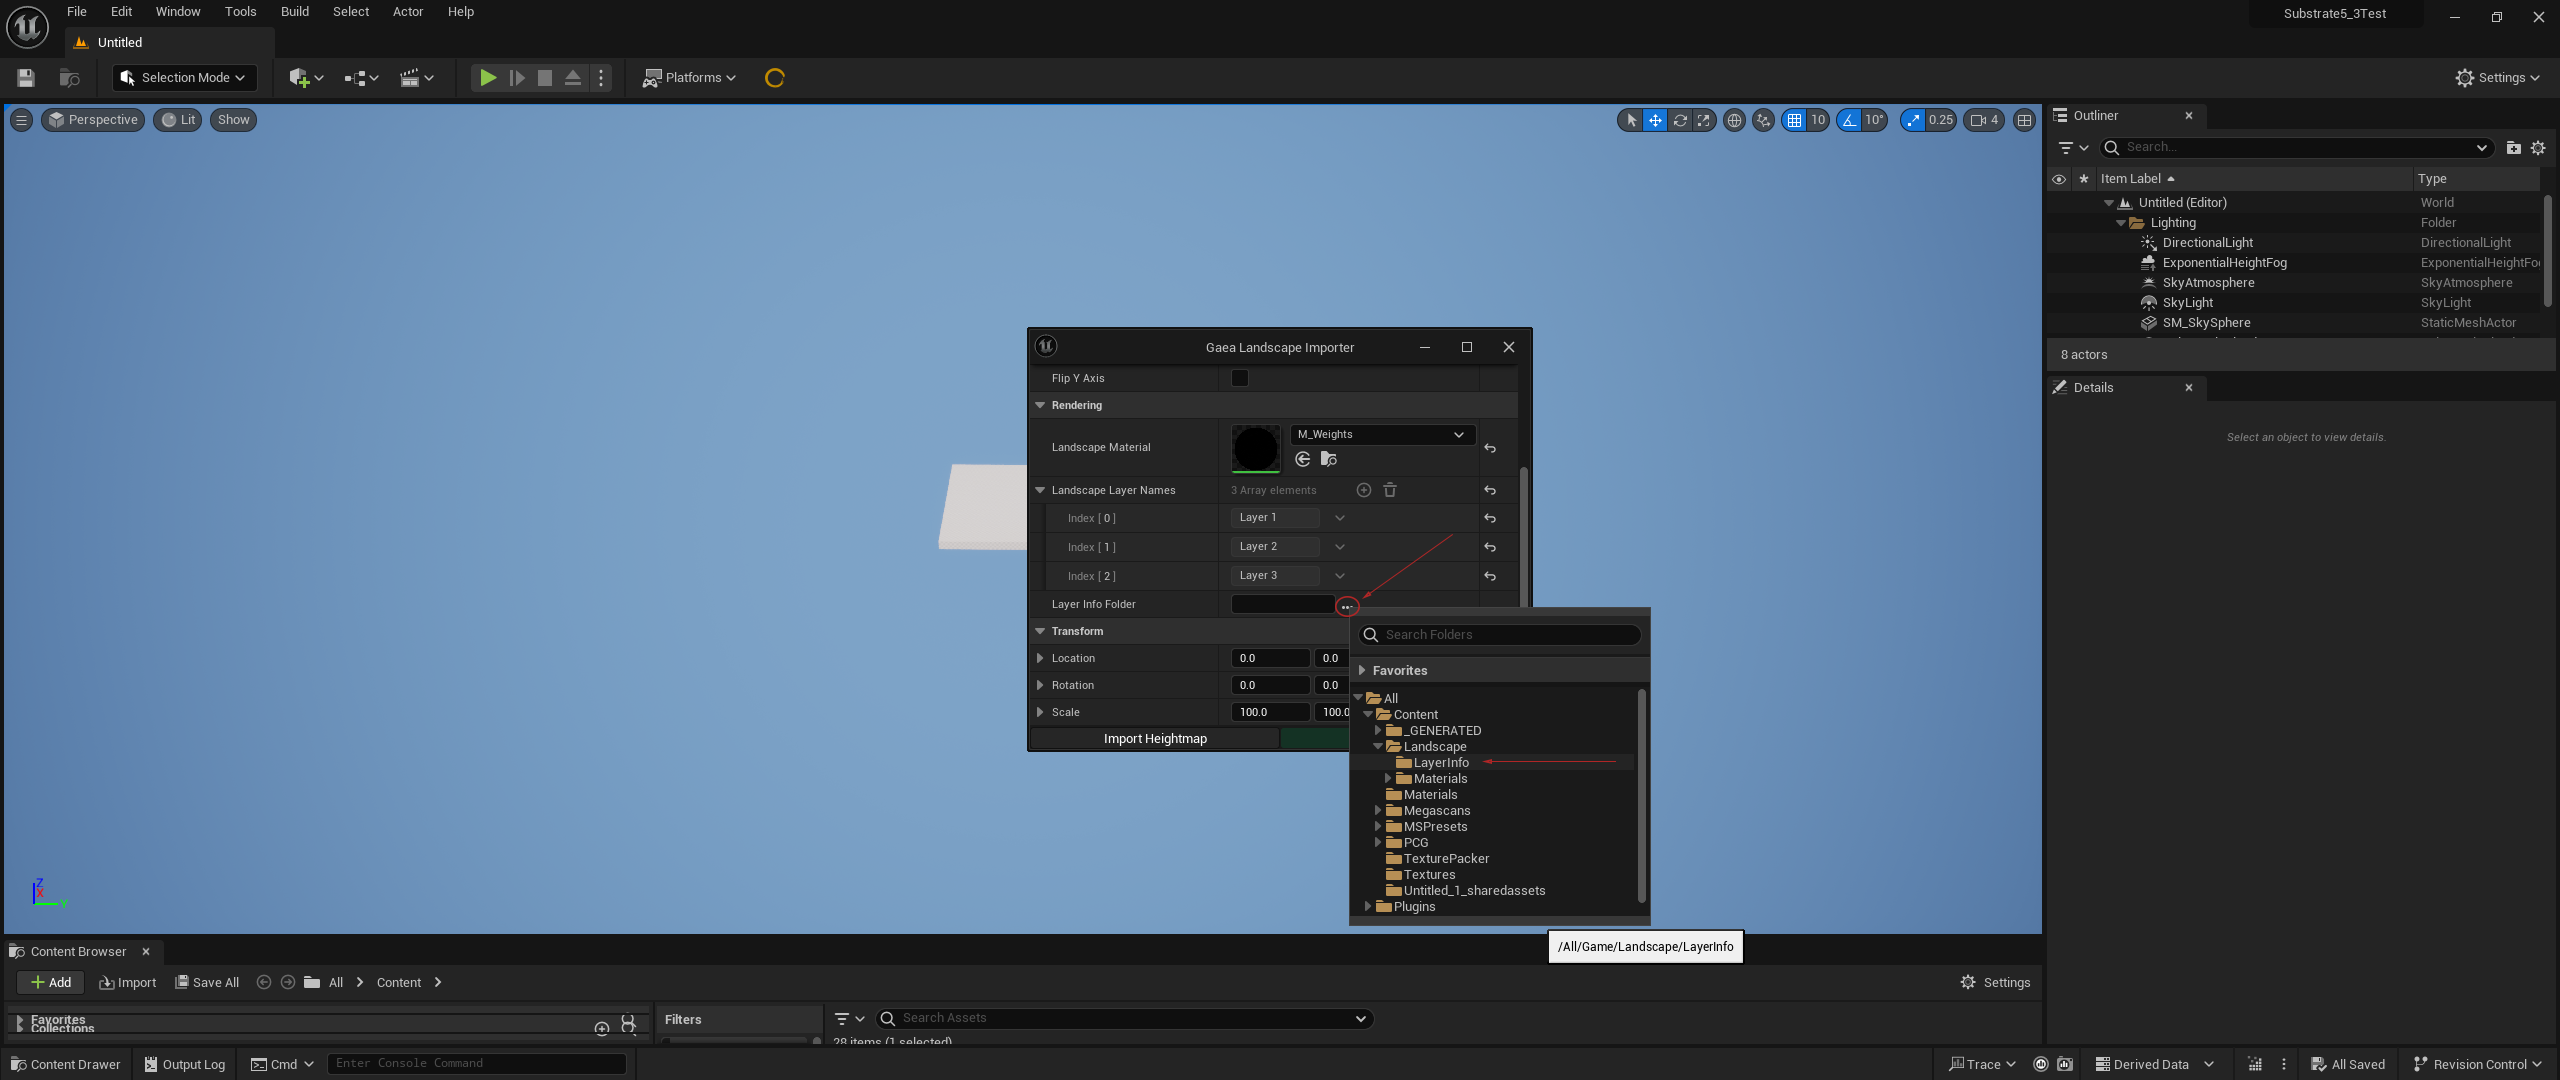2560x1080 pixels.
Task: Open the File menu
Action: (x=77, y=12)
